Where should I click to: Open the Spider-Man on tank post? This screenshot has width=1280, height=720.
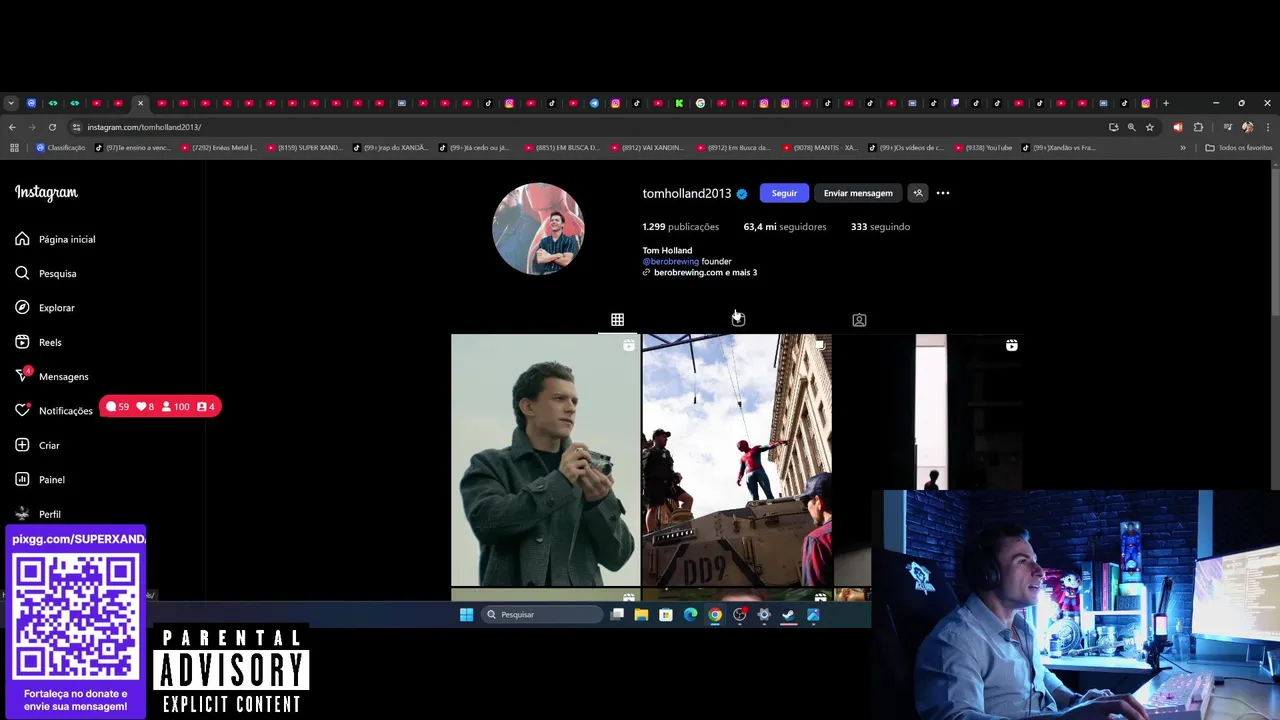(x=737, y=460)
